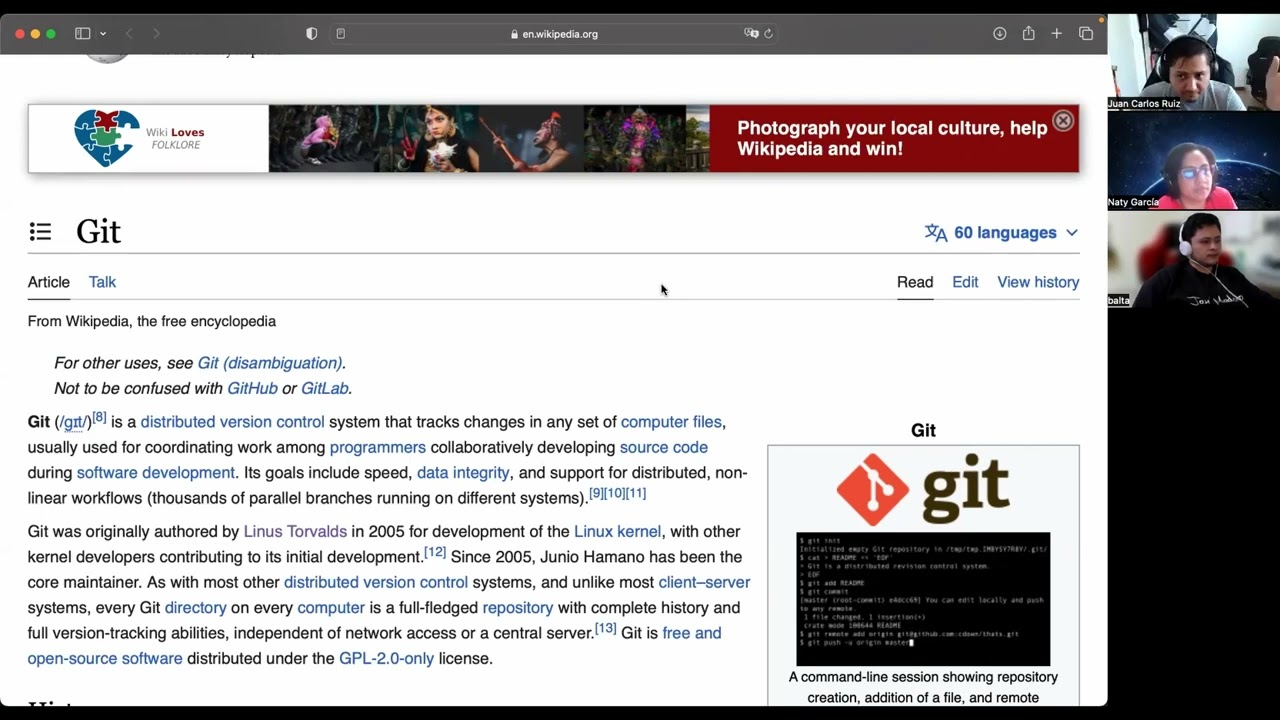1280x720 pixels.
Task: Click 'From Wikipedia, the free encyclopedia' text
Action: tap(152, 321)
